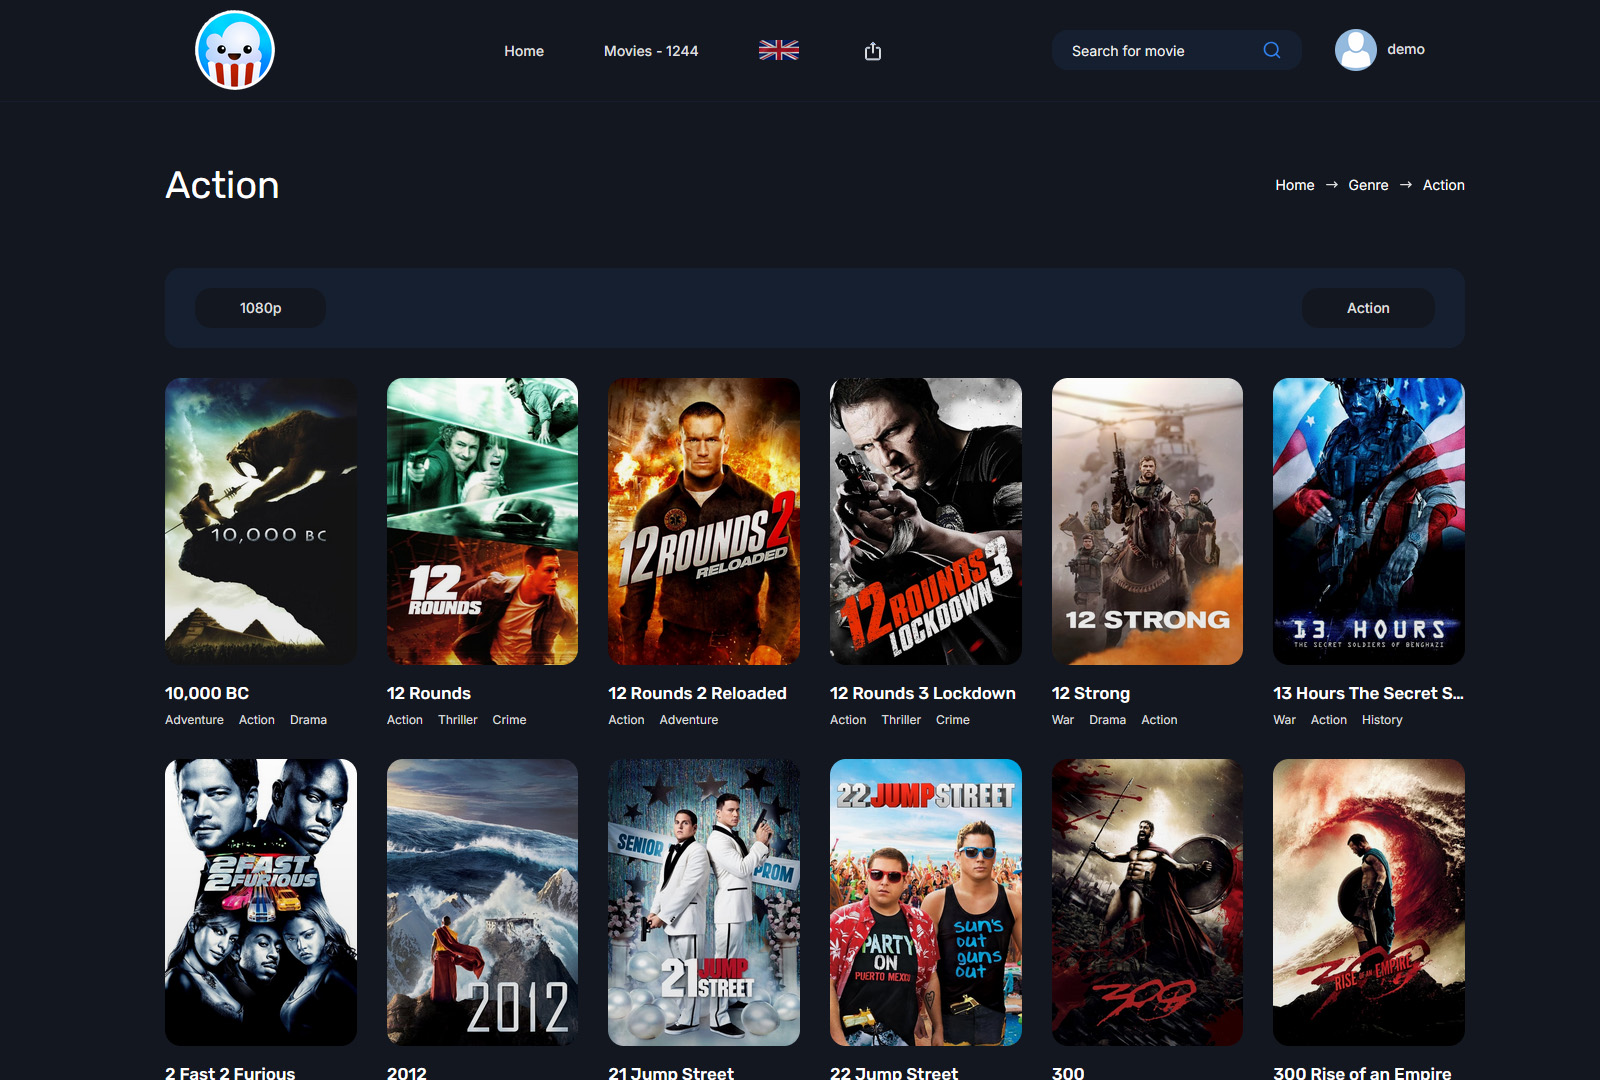This screenshot has width=1600, height=1080.
Task: Open the 300 movie poster
Action: pyautogui.click(x=1147, y=902)
